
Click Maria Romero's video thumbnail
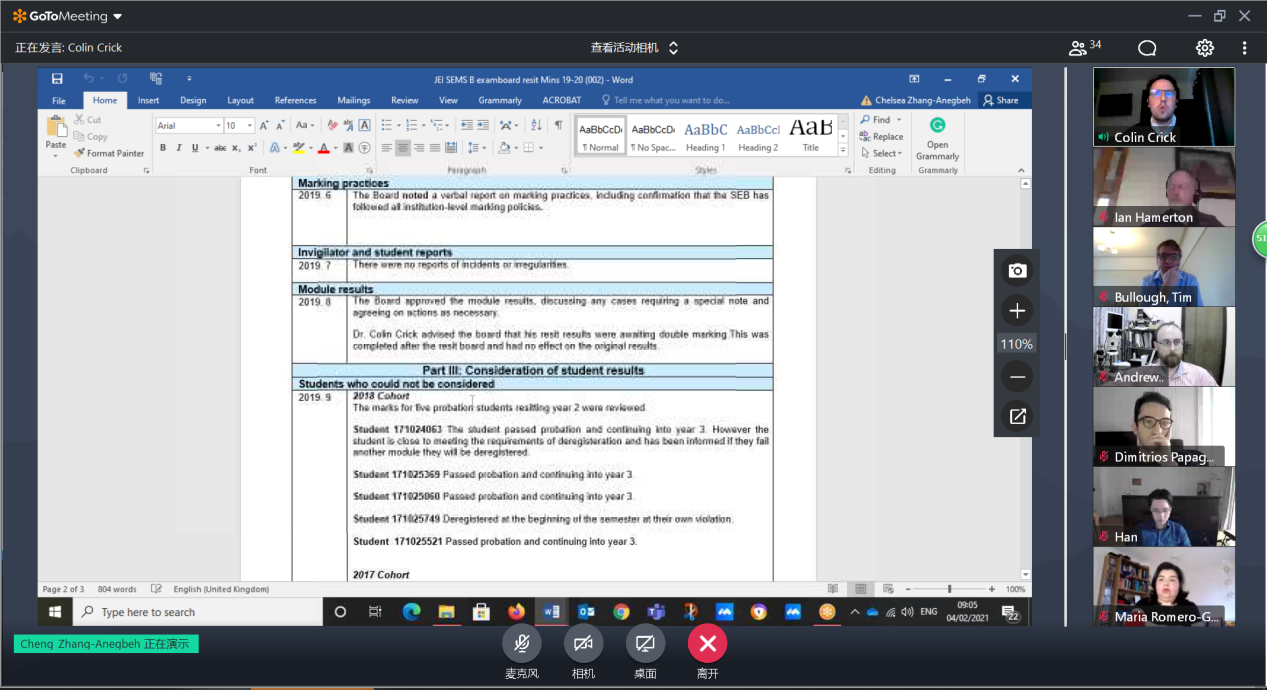[x=1163, y=586]
